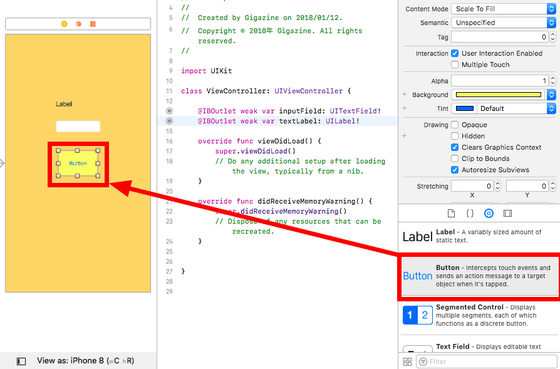Enable Multiple Touch checkbox
The image size is (560, 369).
coord(455,65)
